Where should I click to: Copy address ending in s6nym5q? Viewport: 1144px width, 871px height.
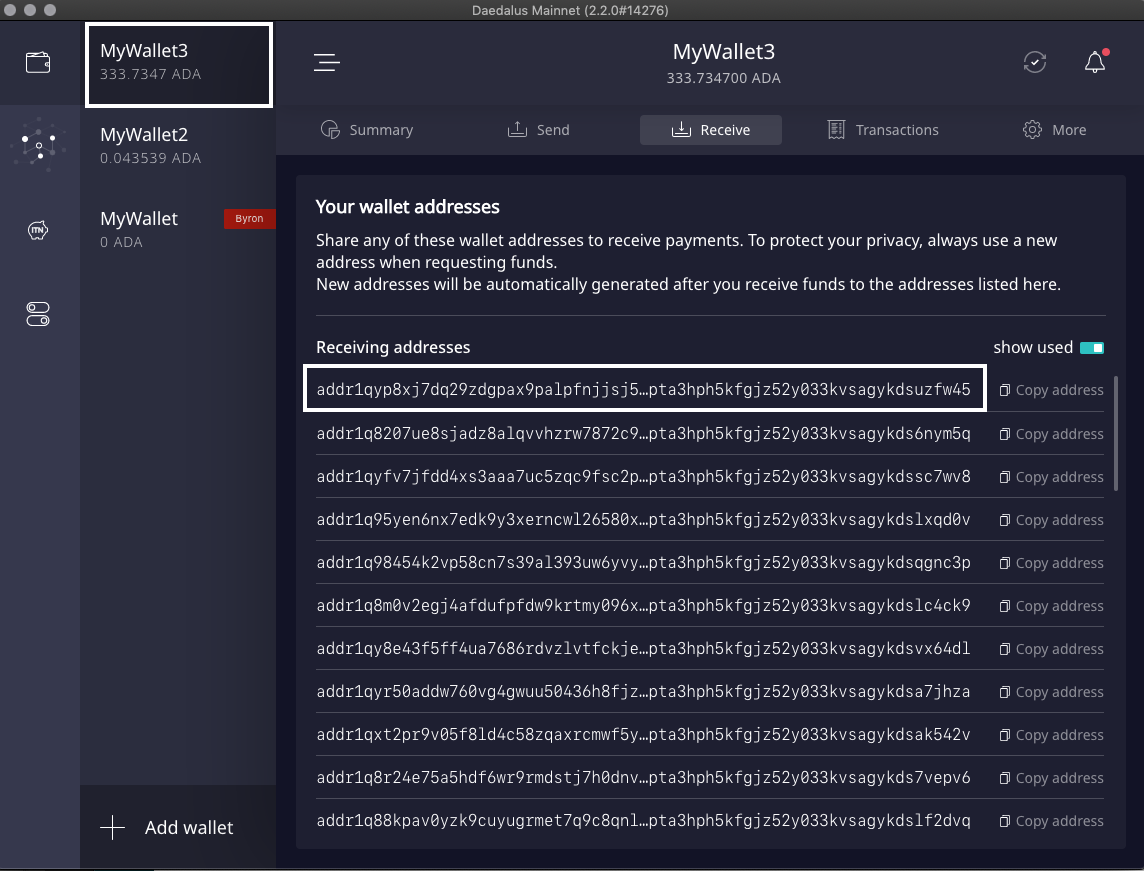(x=1051, y=434)
